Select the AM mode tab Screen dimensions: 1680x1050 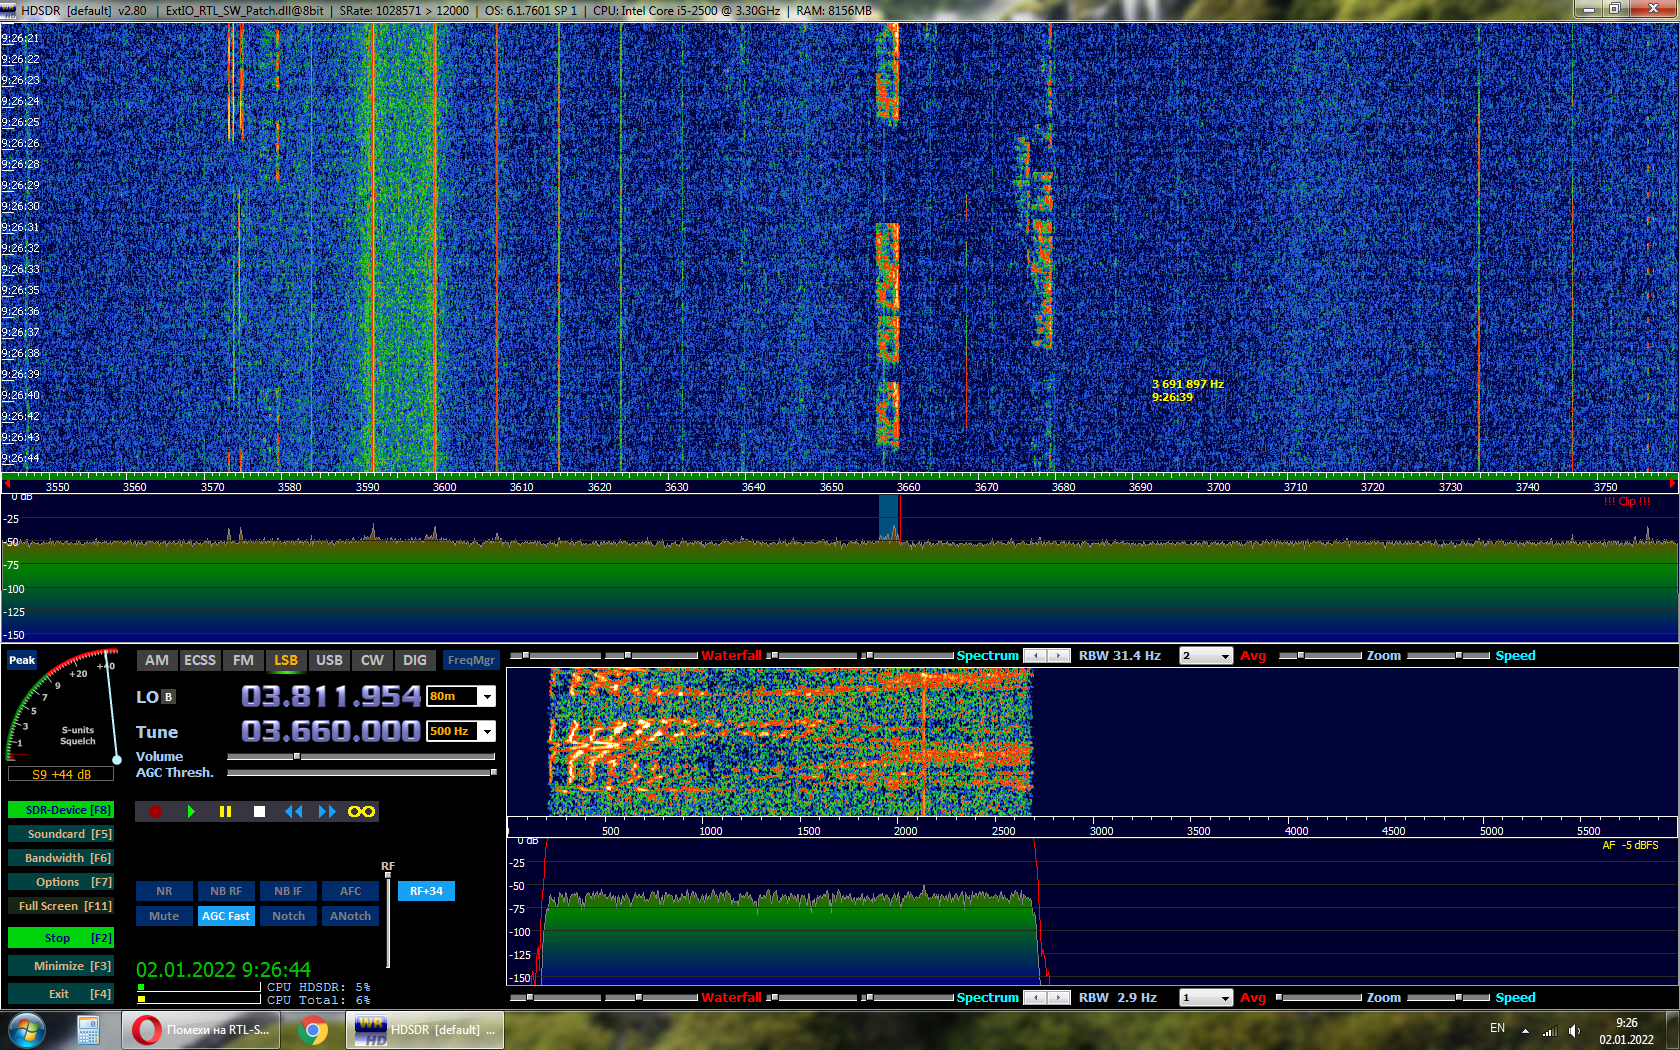[157, 660]
